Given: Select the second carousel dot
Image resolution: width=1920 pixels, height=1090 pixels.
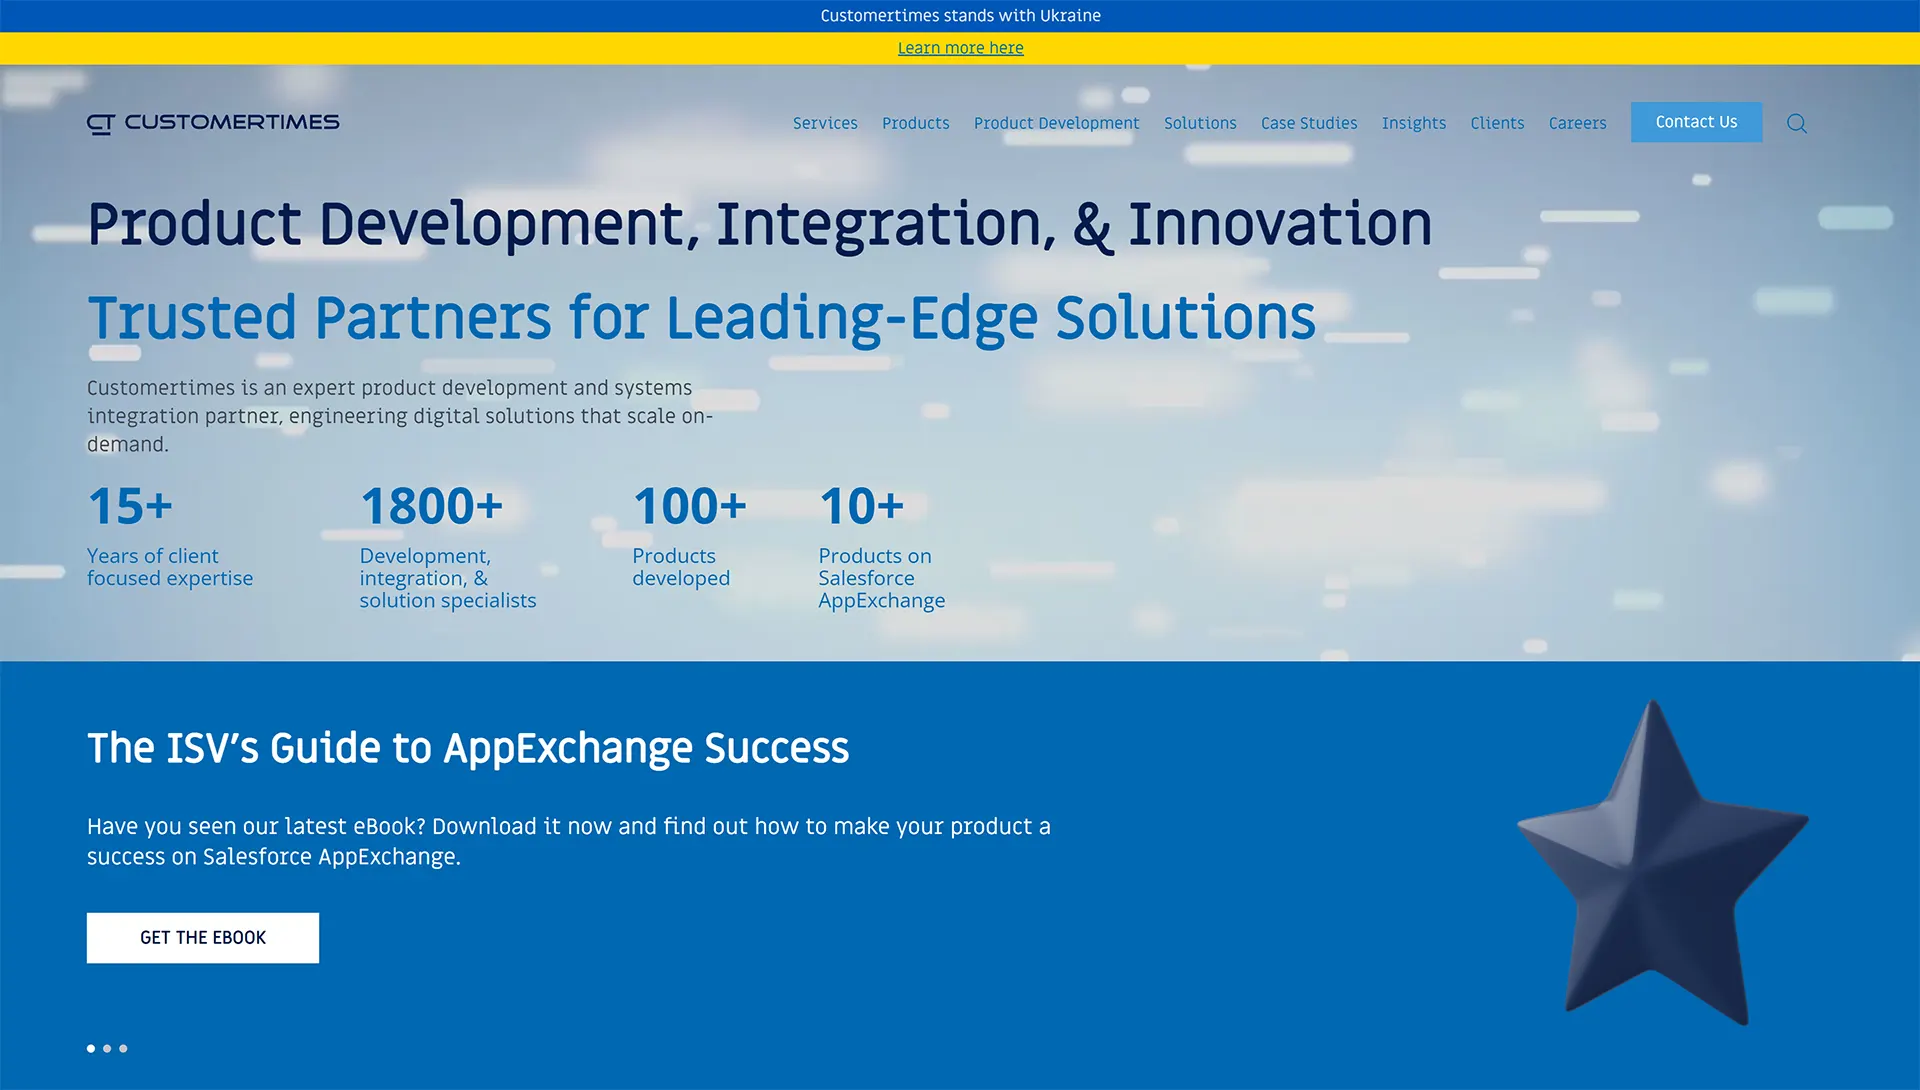Looking at the screenshot, I should pos(107,1048).
